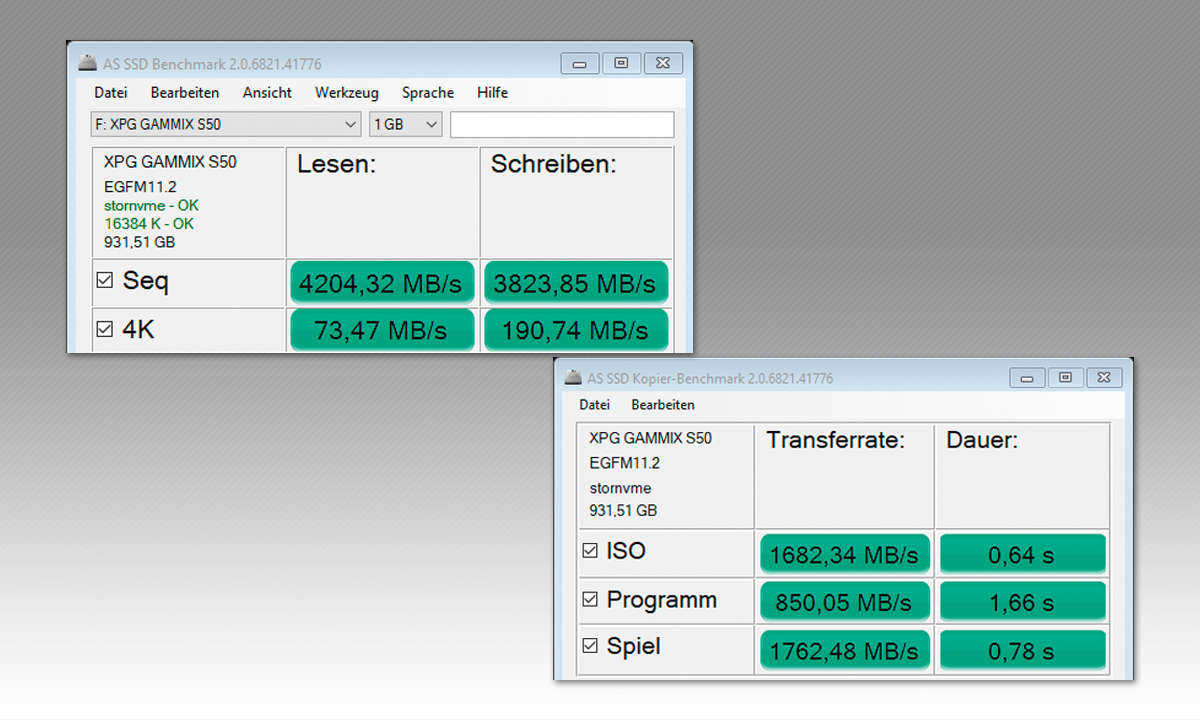Click EGFM11.2 firmware text in Benchmark window
Screen dimensions: 1200x720
[x=140, y=186]
